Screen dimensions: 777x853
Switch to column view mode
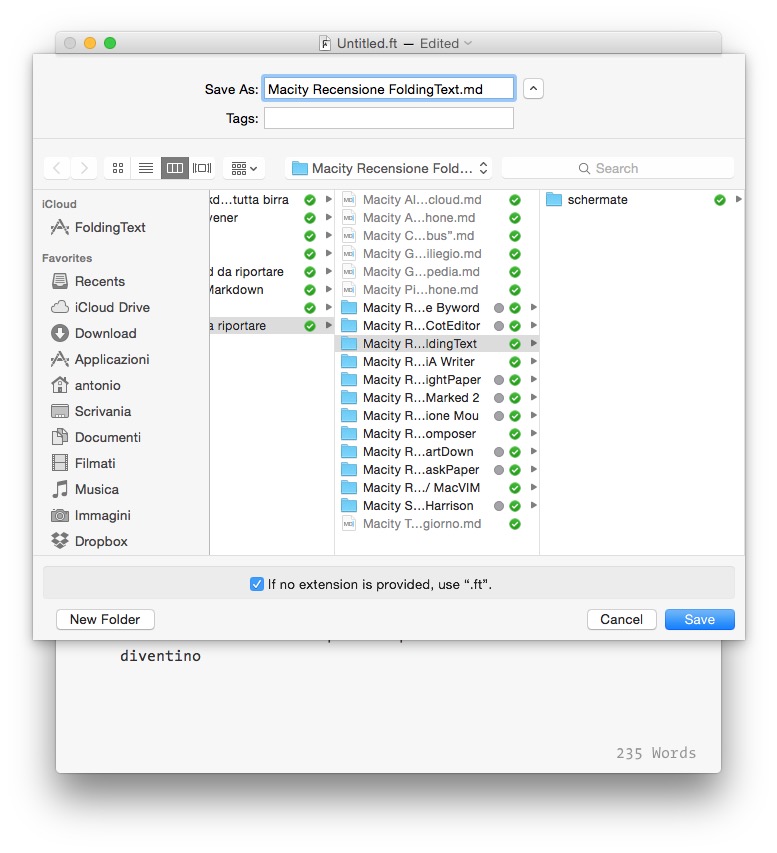(175, 168)
